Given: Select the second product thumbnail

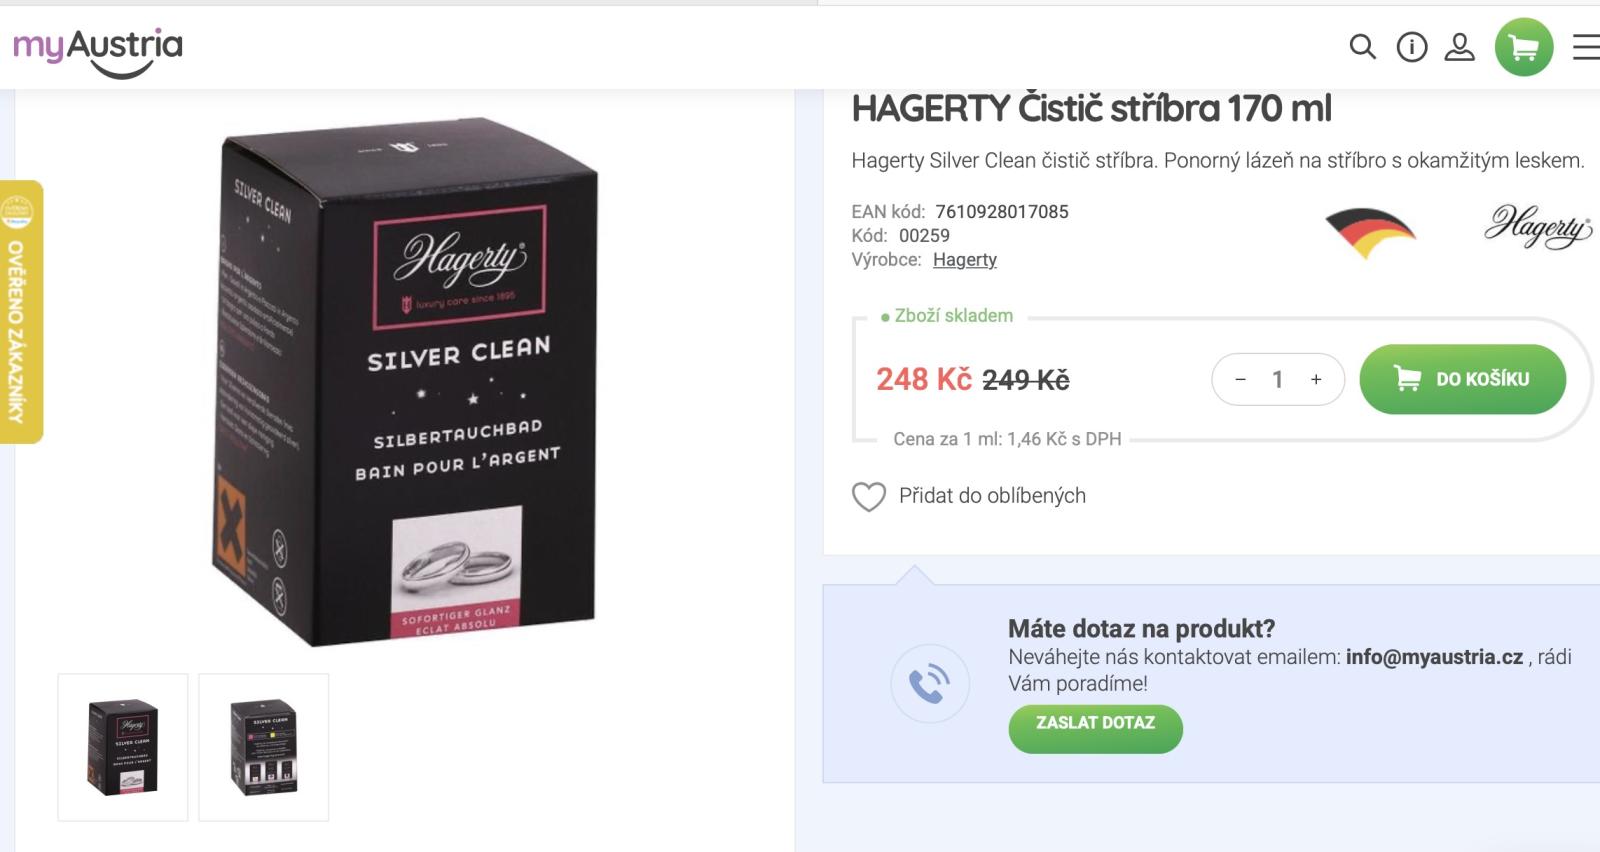Looking at the screenshot, I should pos(264,747).
